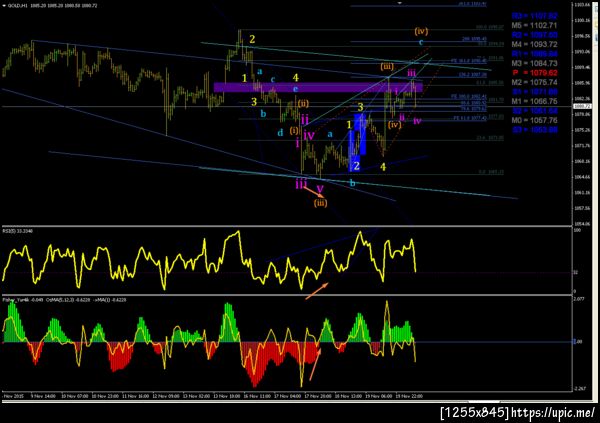Click the cyan 'e' wave label
The height and width of the screenshot is (423, 600).
(295, 89)
